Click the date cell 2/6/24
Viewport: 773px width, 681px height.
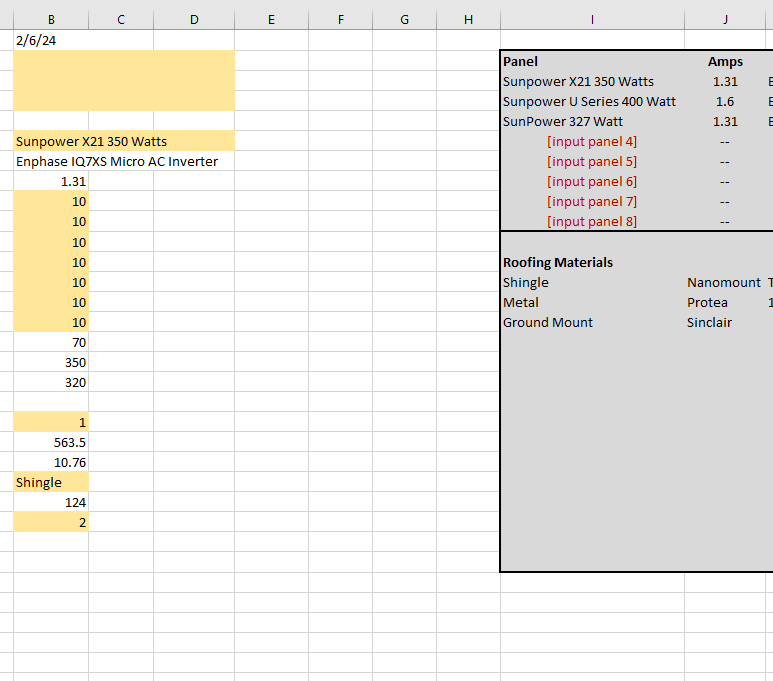pos(51,40)
